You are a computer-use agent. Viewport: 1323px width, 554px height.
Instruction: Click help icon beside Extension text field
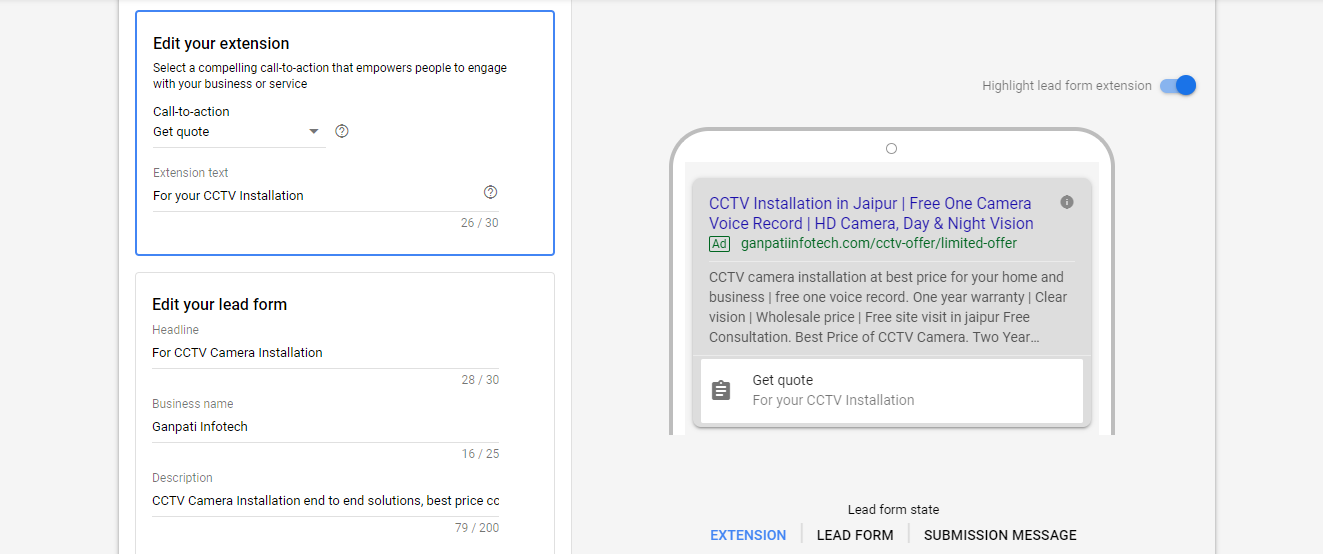coord(490,192)
